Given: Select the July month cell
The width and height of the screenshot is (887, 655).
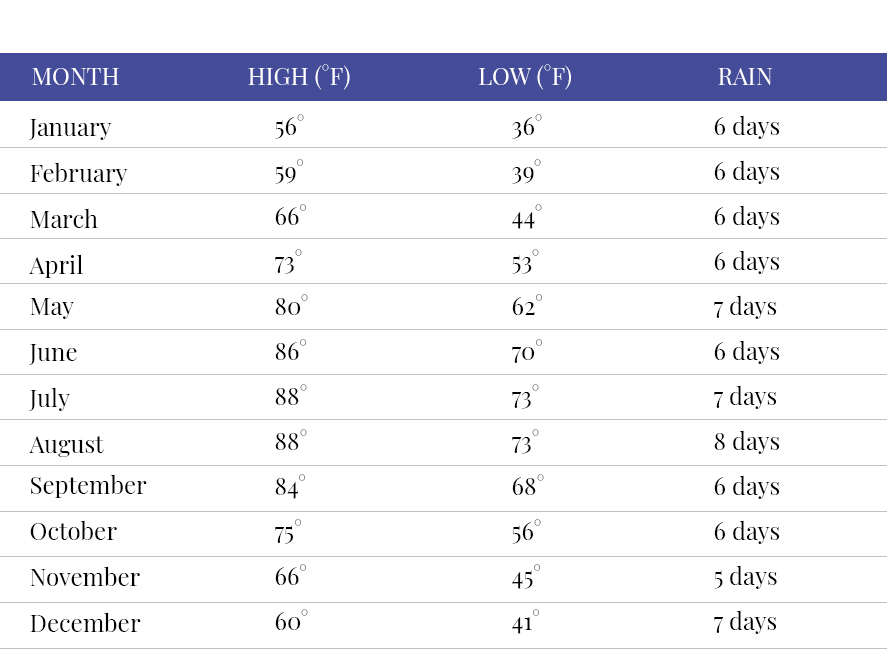Looking at the screenshot, I should tap(50, 398).
